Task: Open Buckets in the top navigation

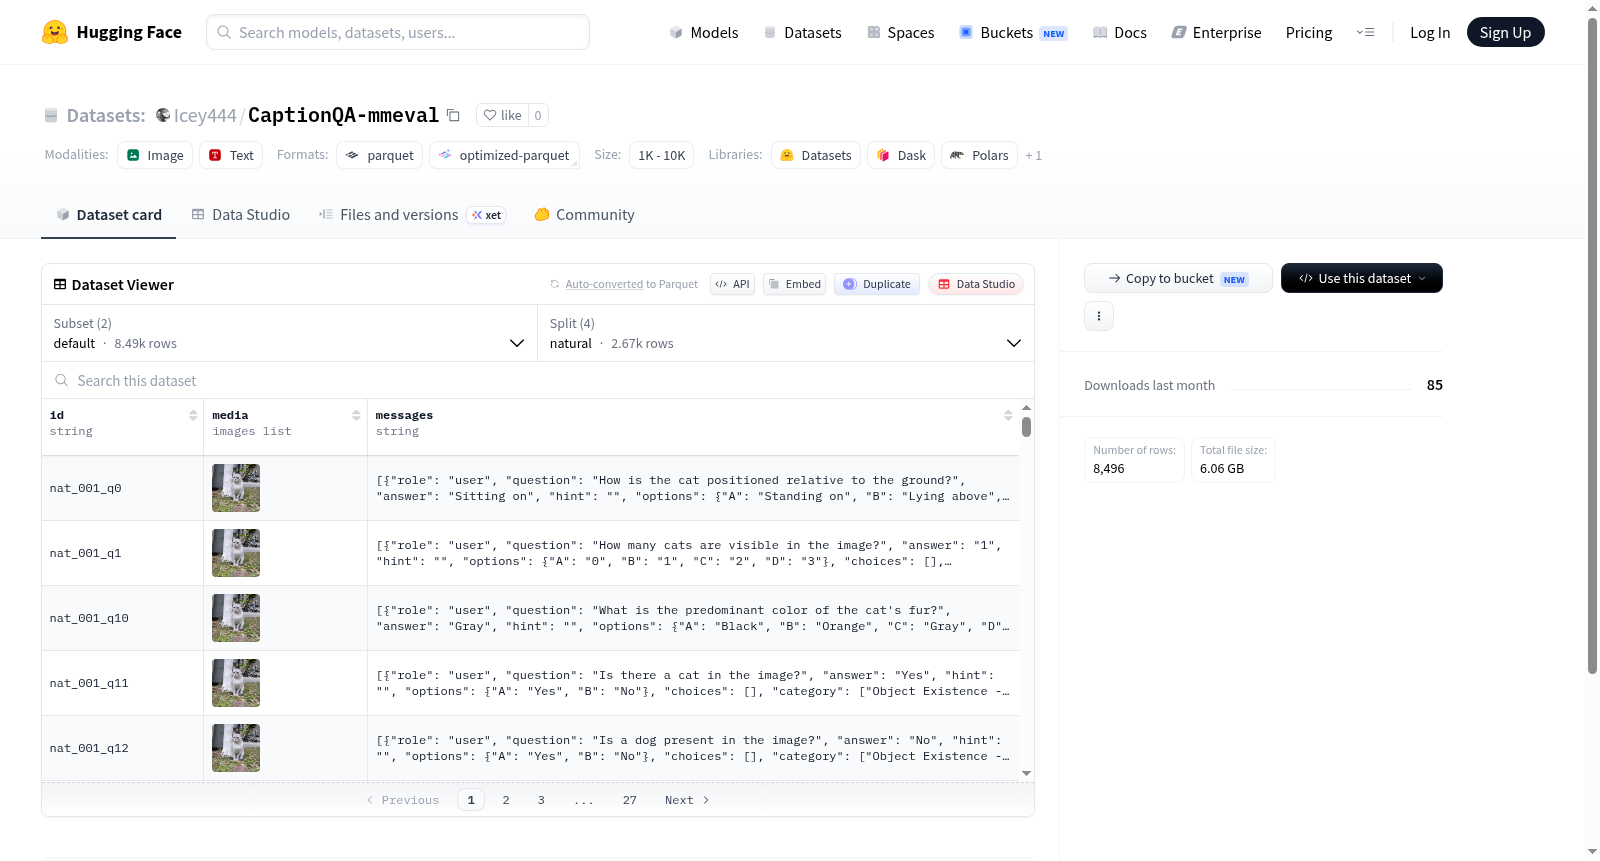Action: coord(1013,32)
